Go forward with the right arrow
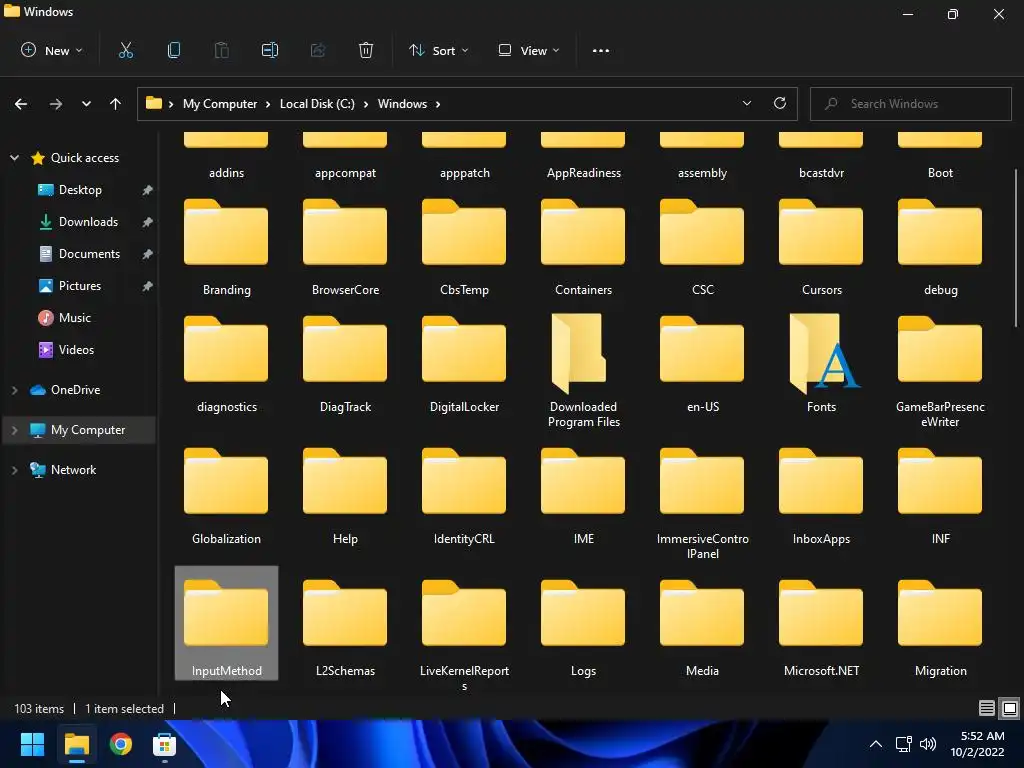Viewport: 1024px width, 768px height. pos(56,104)
